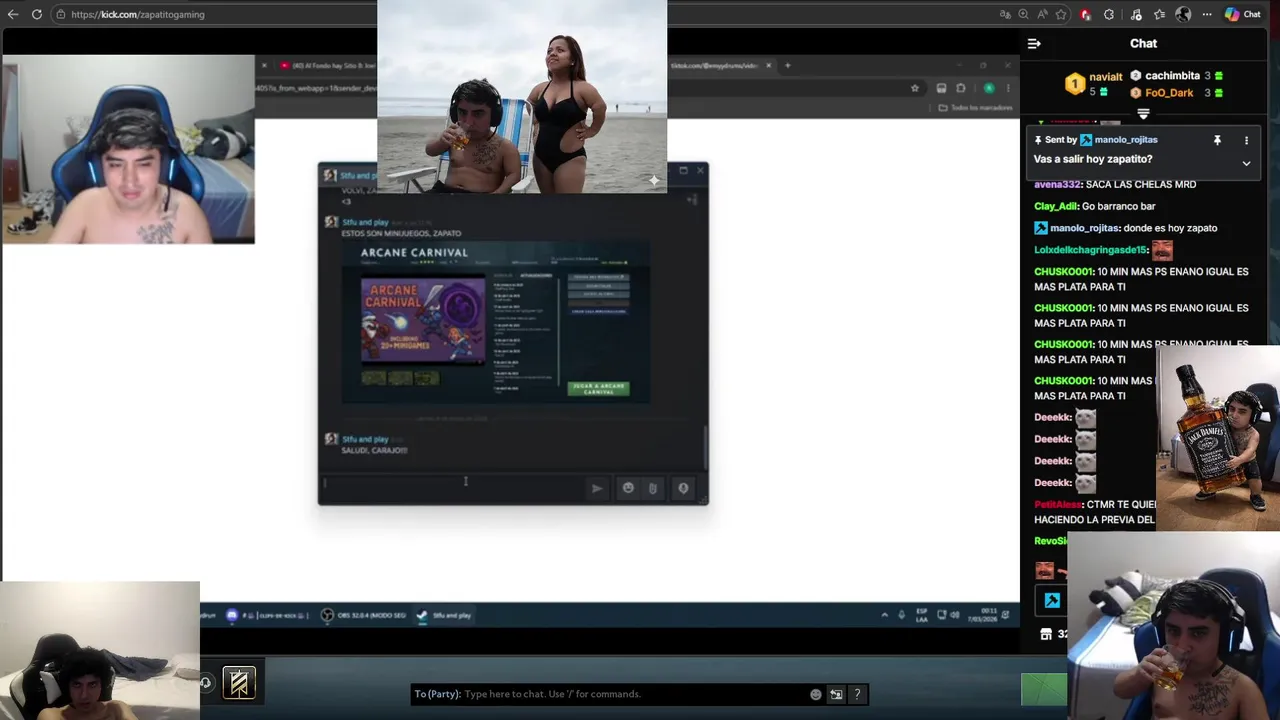The height and width of the screenshot is (720, 1280).
Task: Click 'Go barranco bar' chat message
Action: [x=1118, y=206]
